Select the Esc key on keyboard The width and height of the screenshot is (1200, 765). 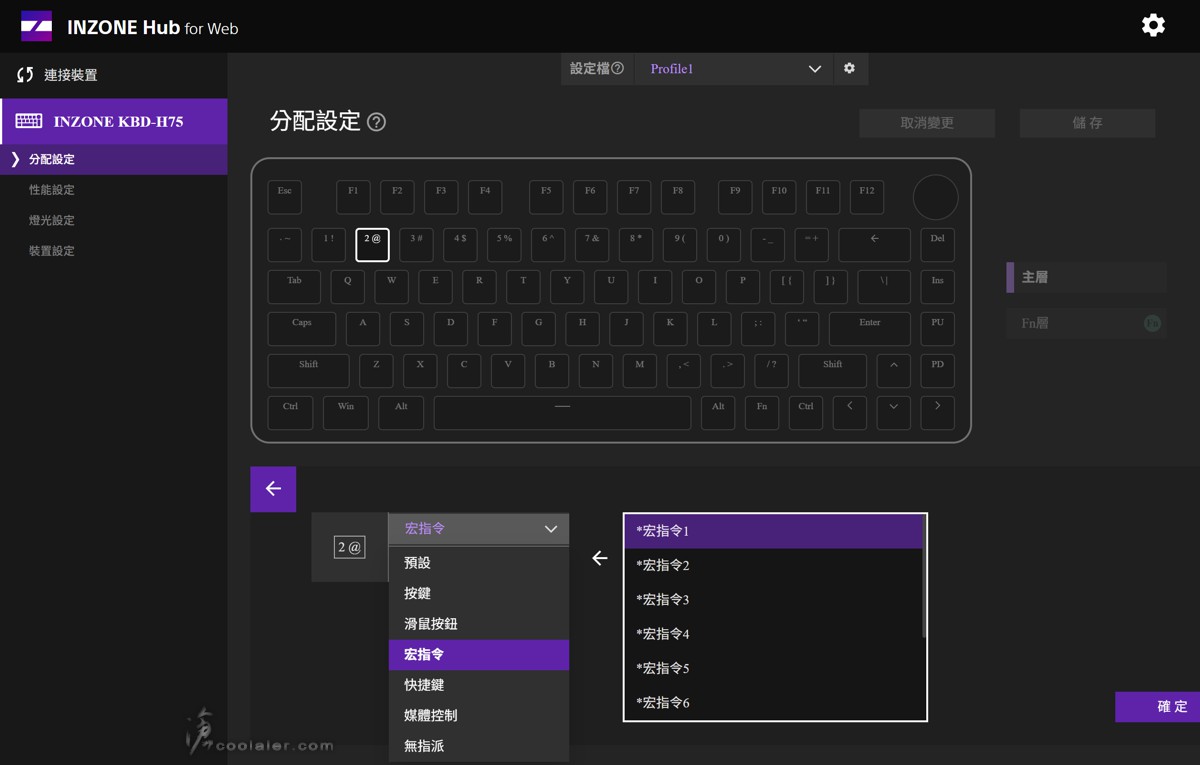click(285, 197)
